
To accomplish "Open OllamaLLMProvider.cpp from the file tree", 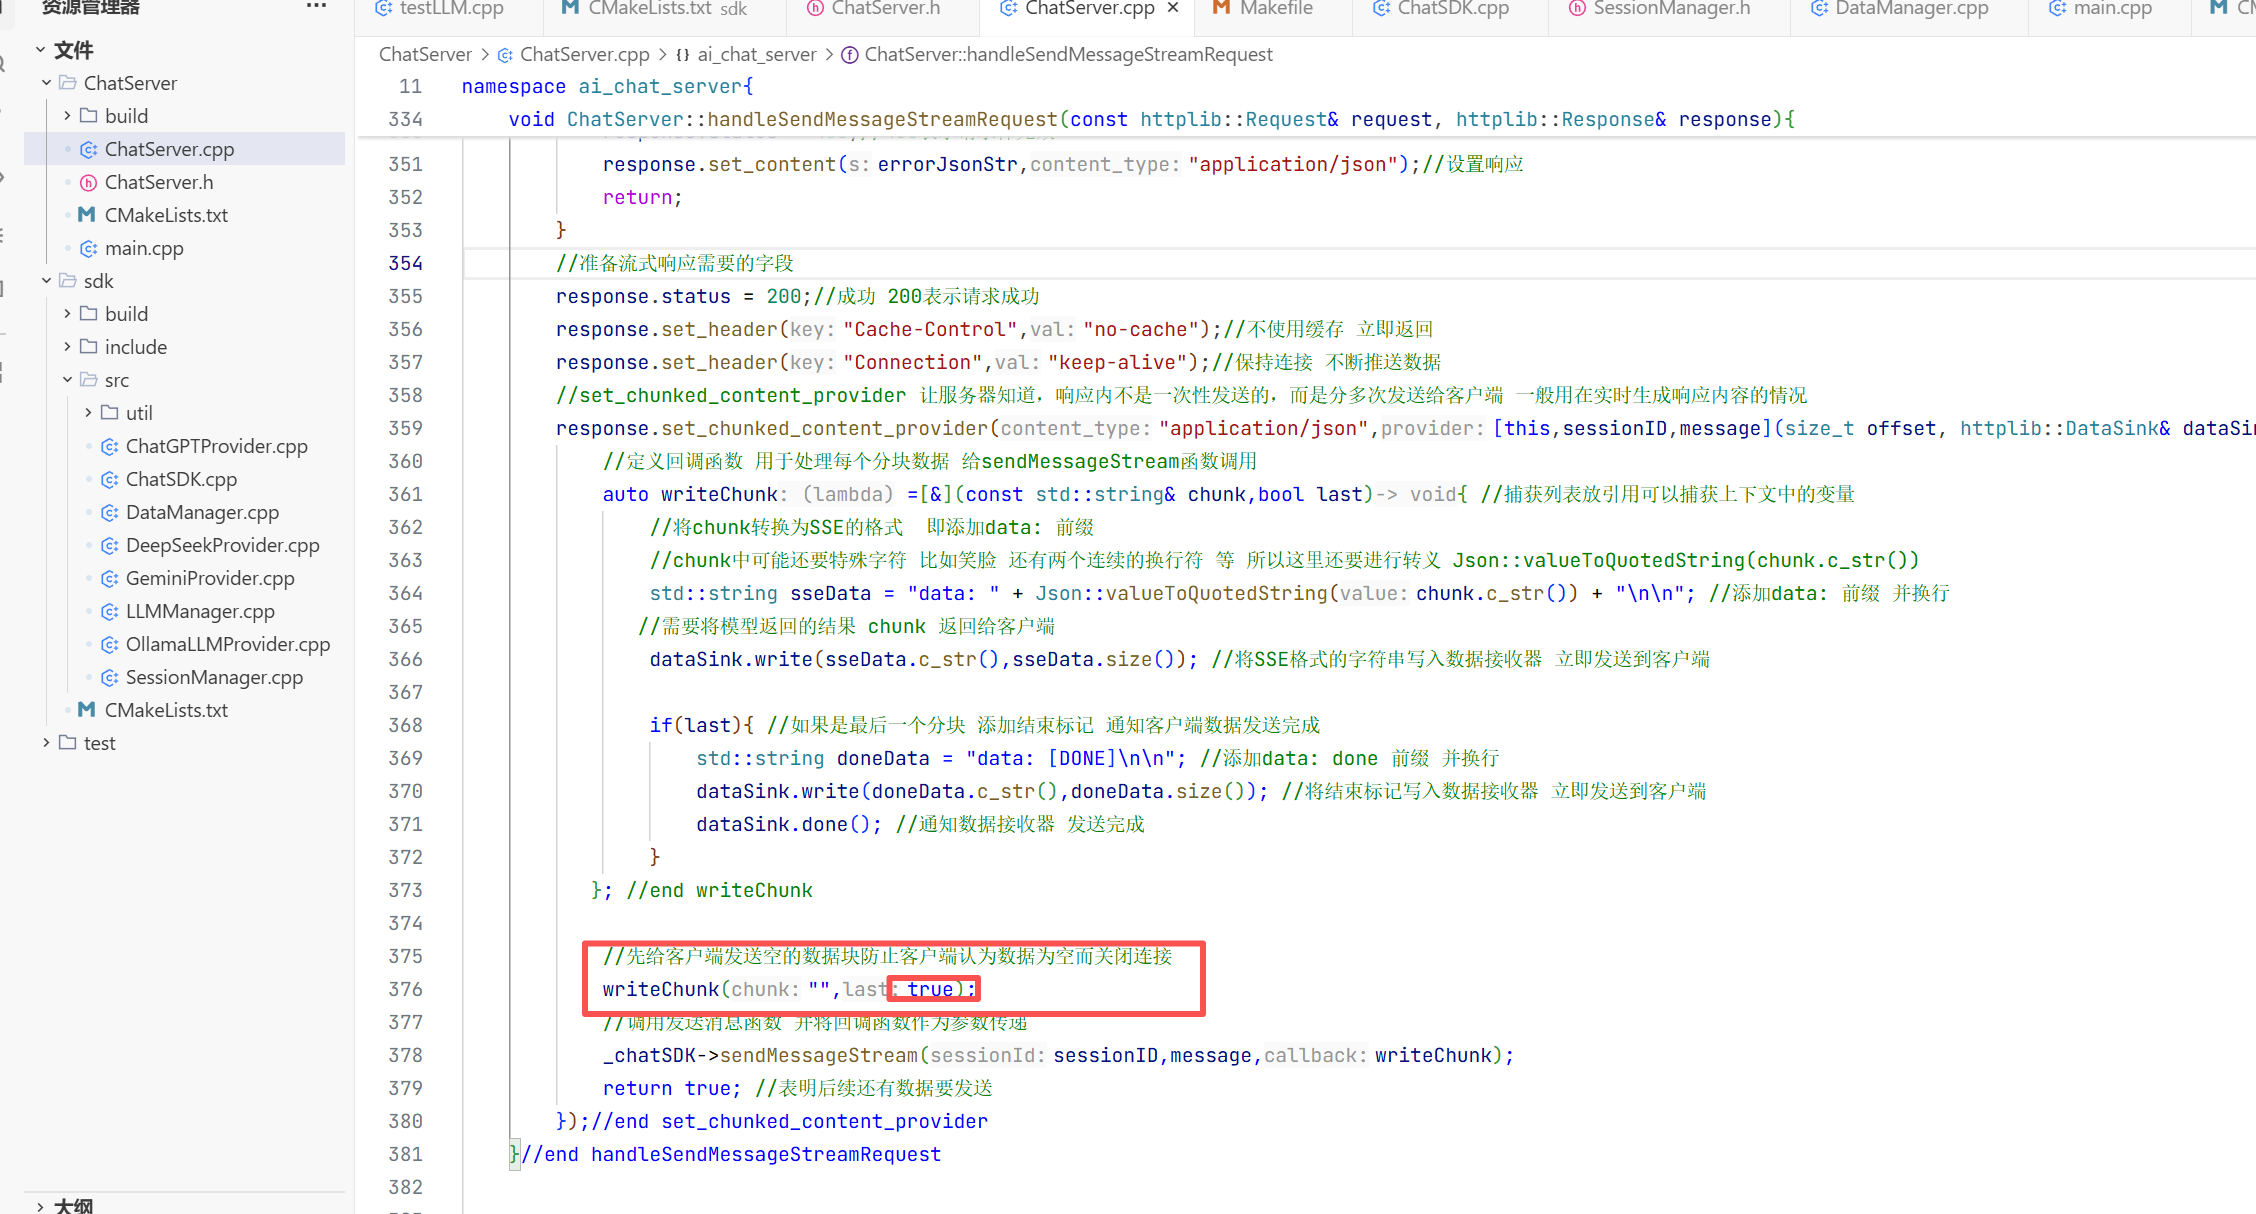I will (x=227, y=644).
